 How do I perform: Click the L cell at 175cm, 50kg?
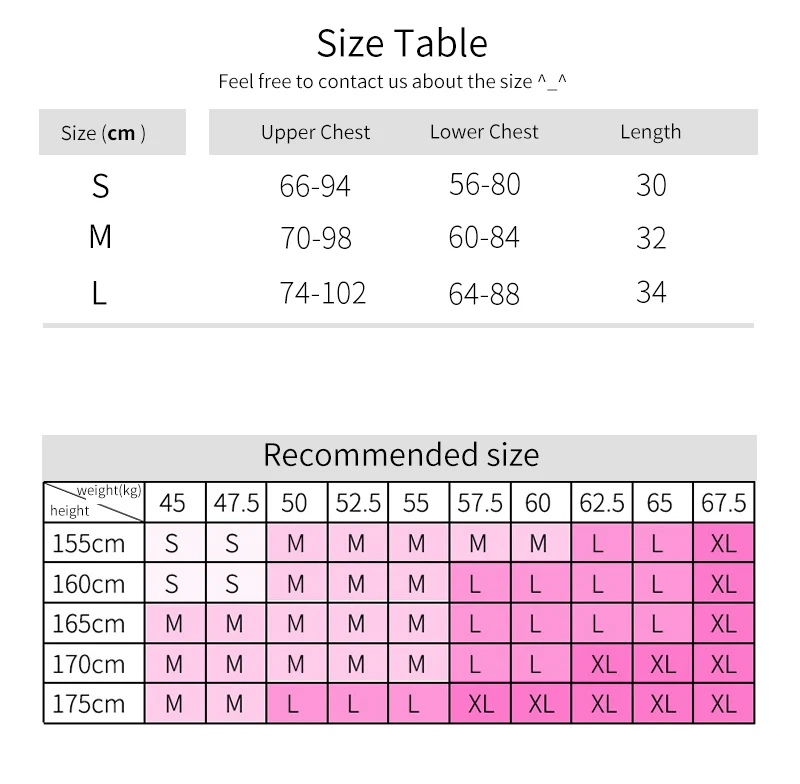296,703
